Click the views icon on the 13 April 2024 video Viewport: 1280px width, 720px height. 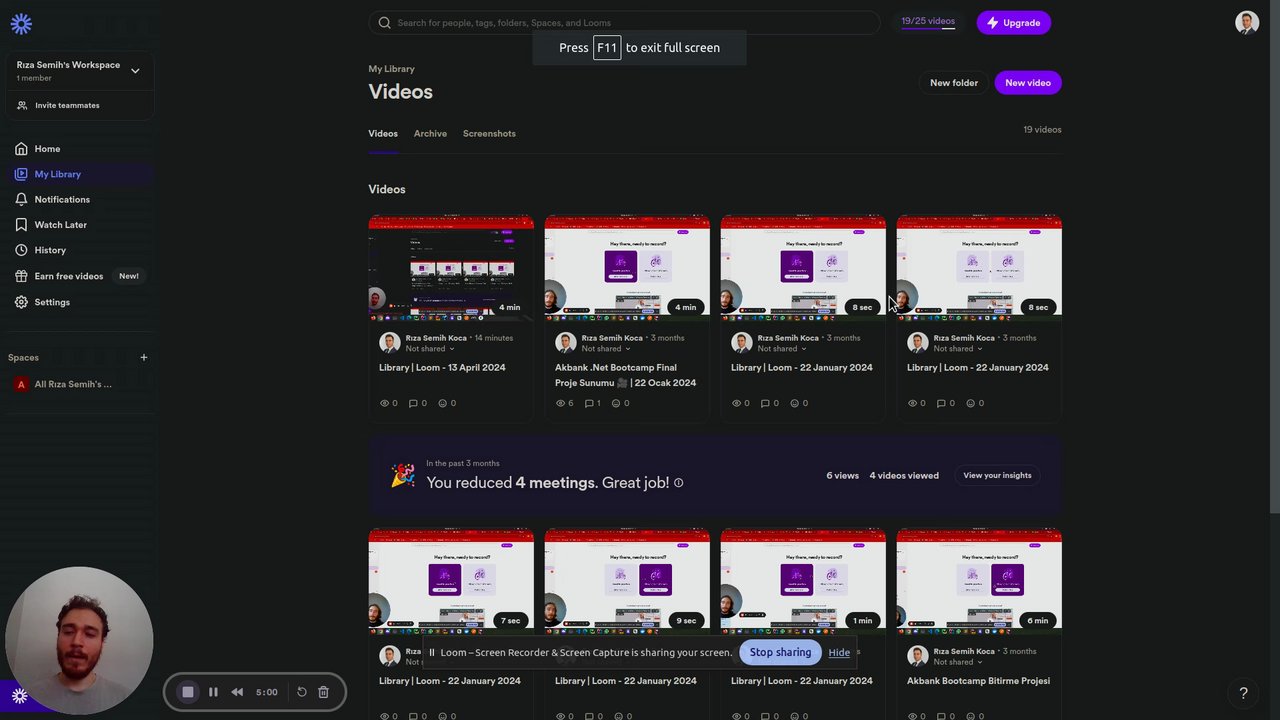[x=385, y=403]
